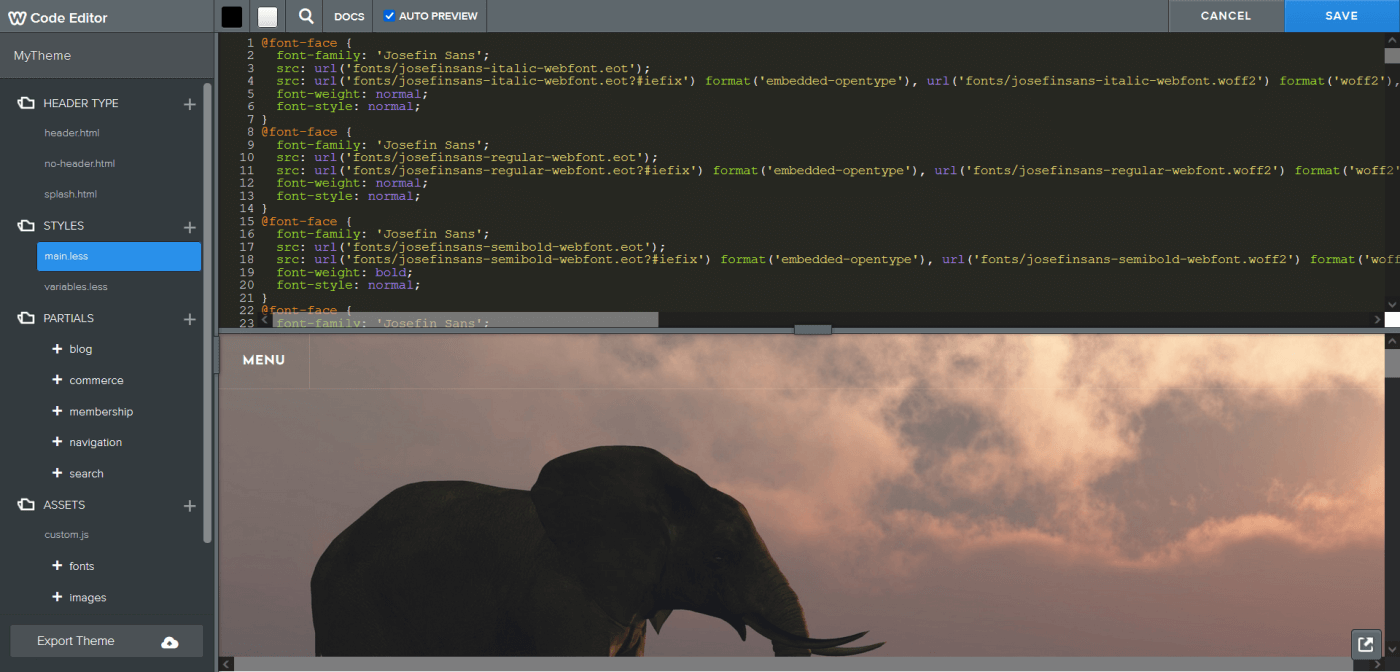Screen dimensions: 1400x672
Task: Click the code editor scroll right arrow
Action: click(x=1377, y=320)
